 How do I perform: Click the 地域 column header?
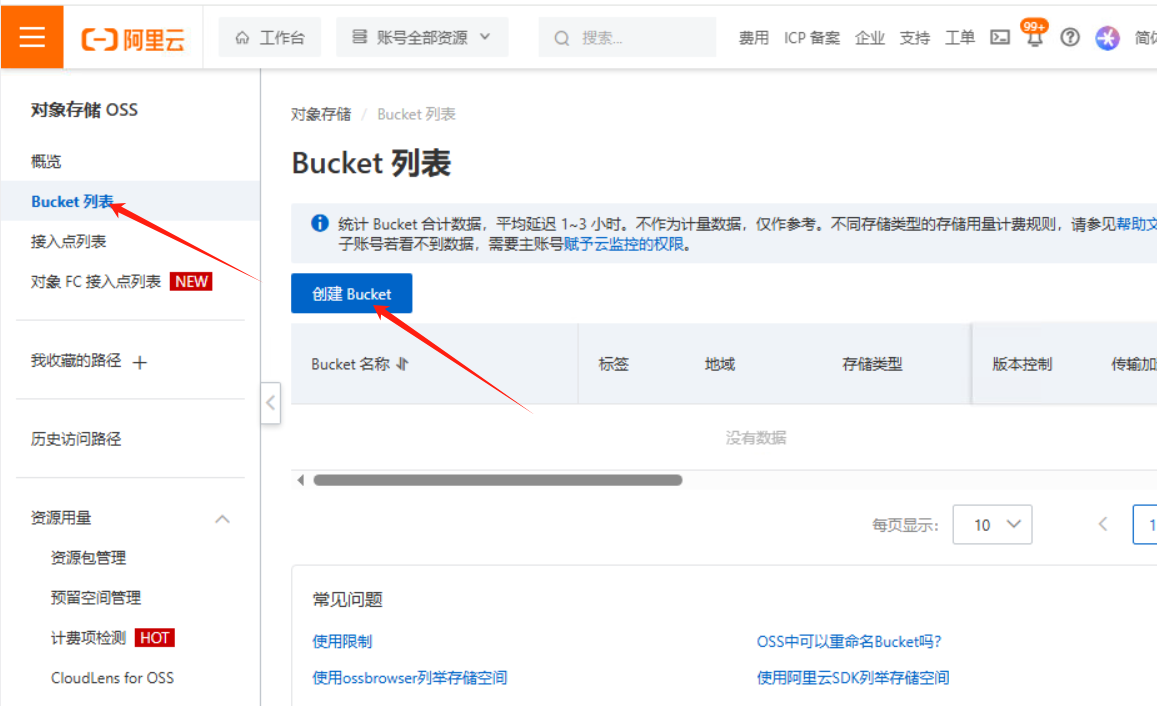720,364
